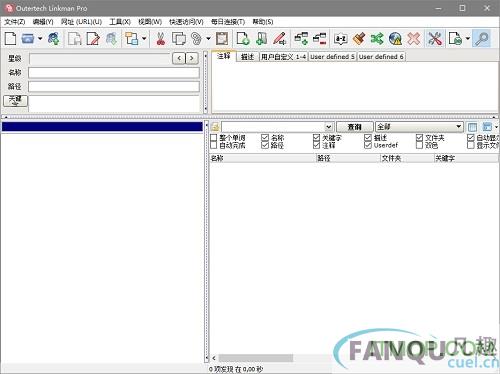Click the page with green plus icon
The image size is (500, 374).
pyautogui.click(x=243, y=38)
